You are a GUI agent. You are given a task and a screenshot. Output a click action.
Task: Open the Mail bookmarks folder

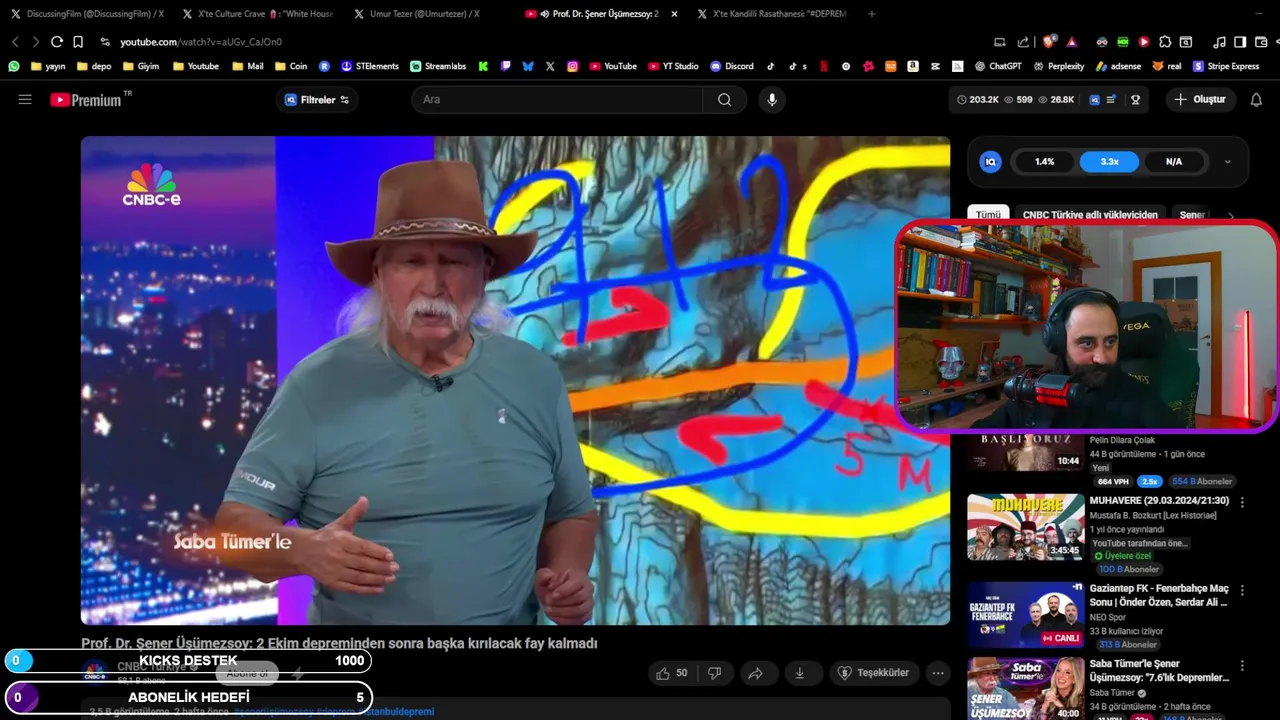(x=248, y=66)
